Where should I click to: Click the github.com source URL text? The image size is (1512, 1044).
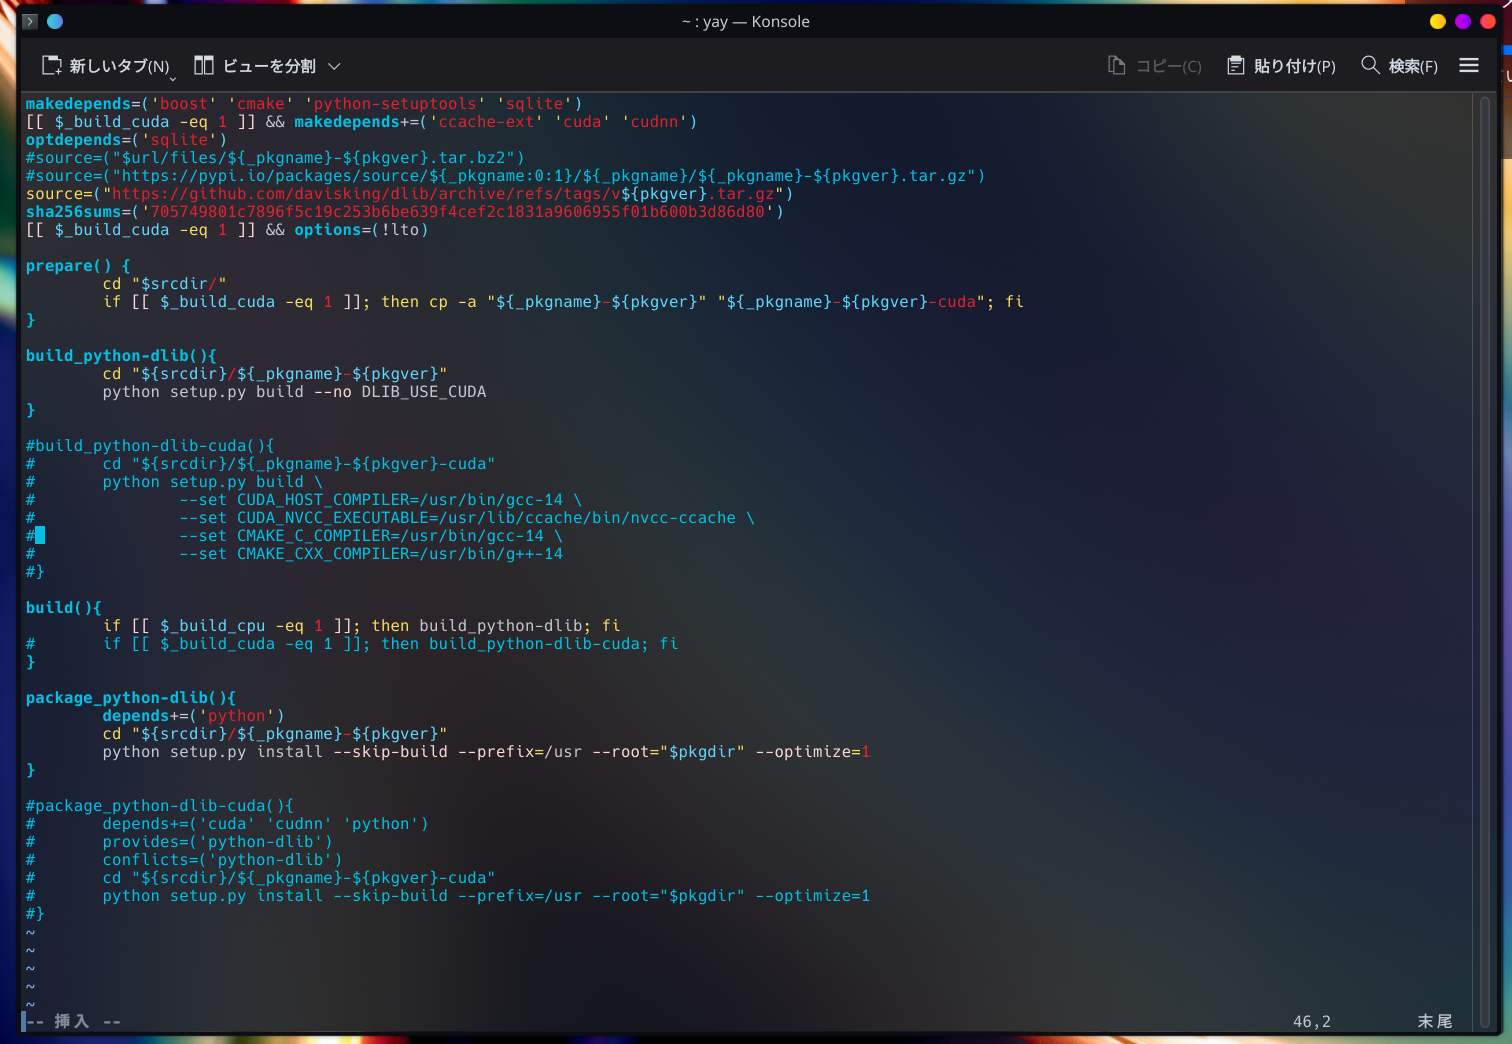(400, 194)
